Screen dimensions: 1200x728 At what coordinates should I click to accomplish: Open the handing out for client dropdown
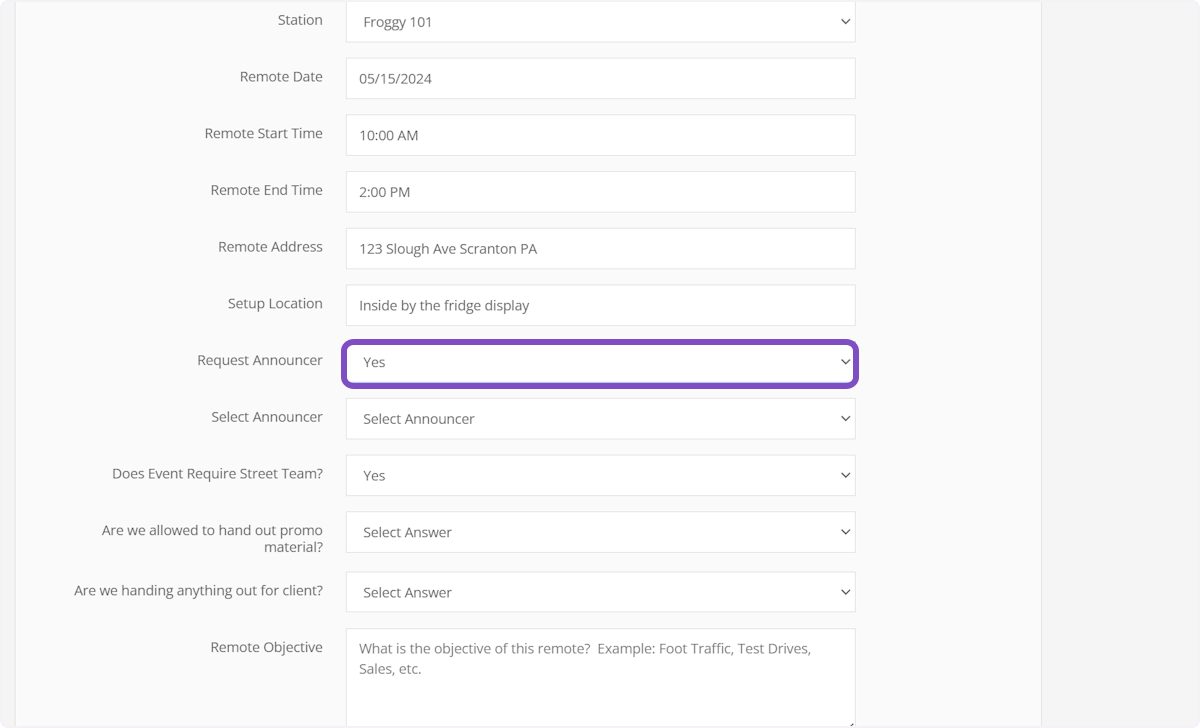[600, 592]
